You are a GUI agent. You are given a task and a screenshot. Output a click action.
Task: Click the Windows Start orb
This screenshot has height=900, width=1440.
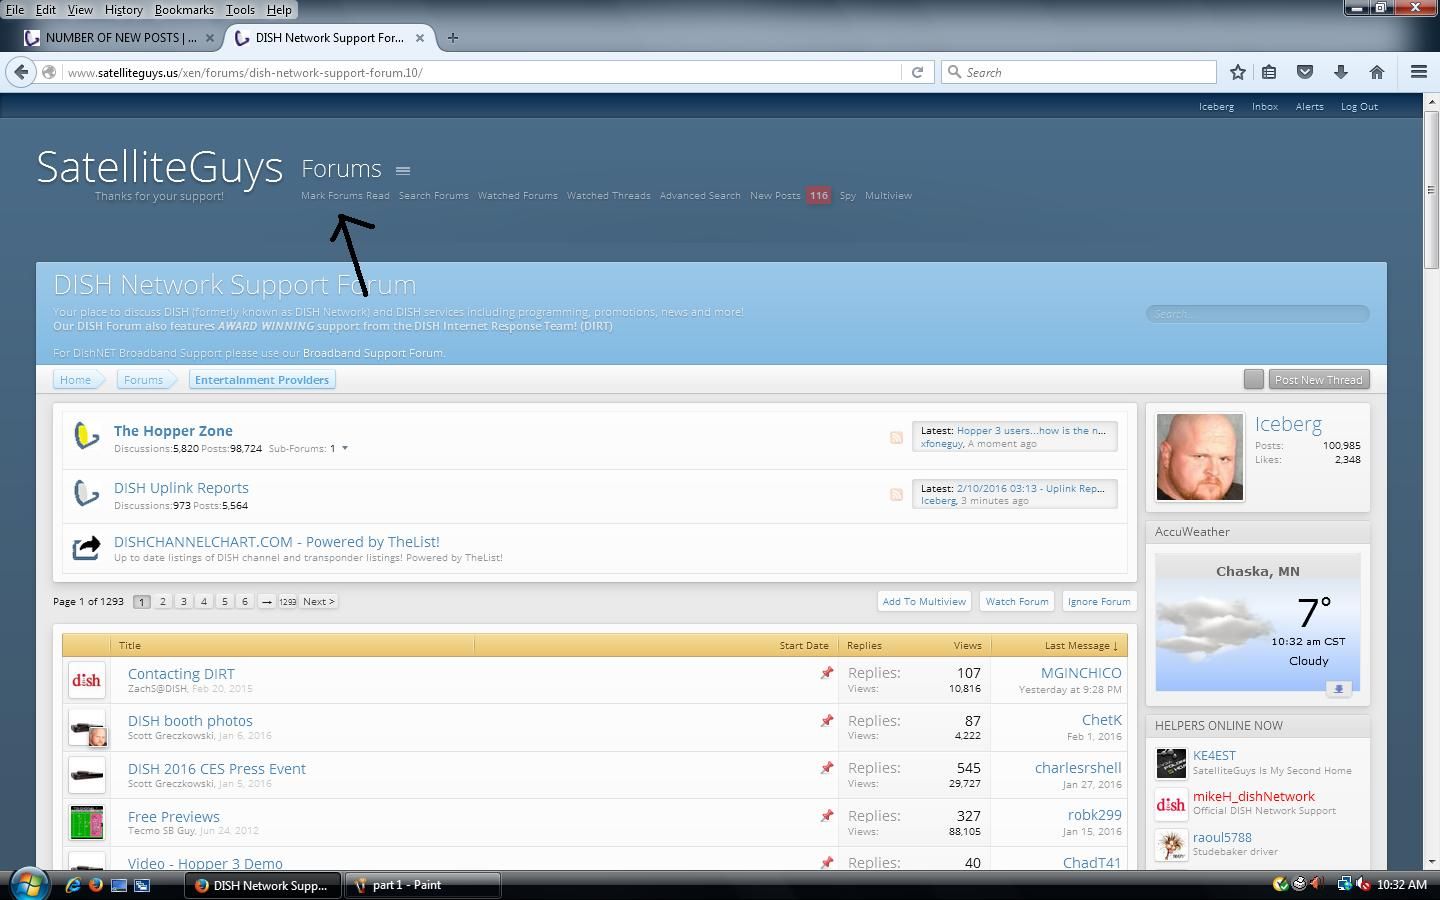(29, 885)
